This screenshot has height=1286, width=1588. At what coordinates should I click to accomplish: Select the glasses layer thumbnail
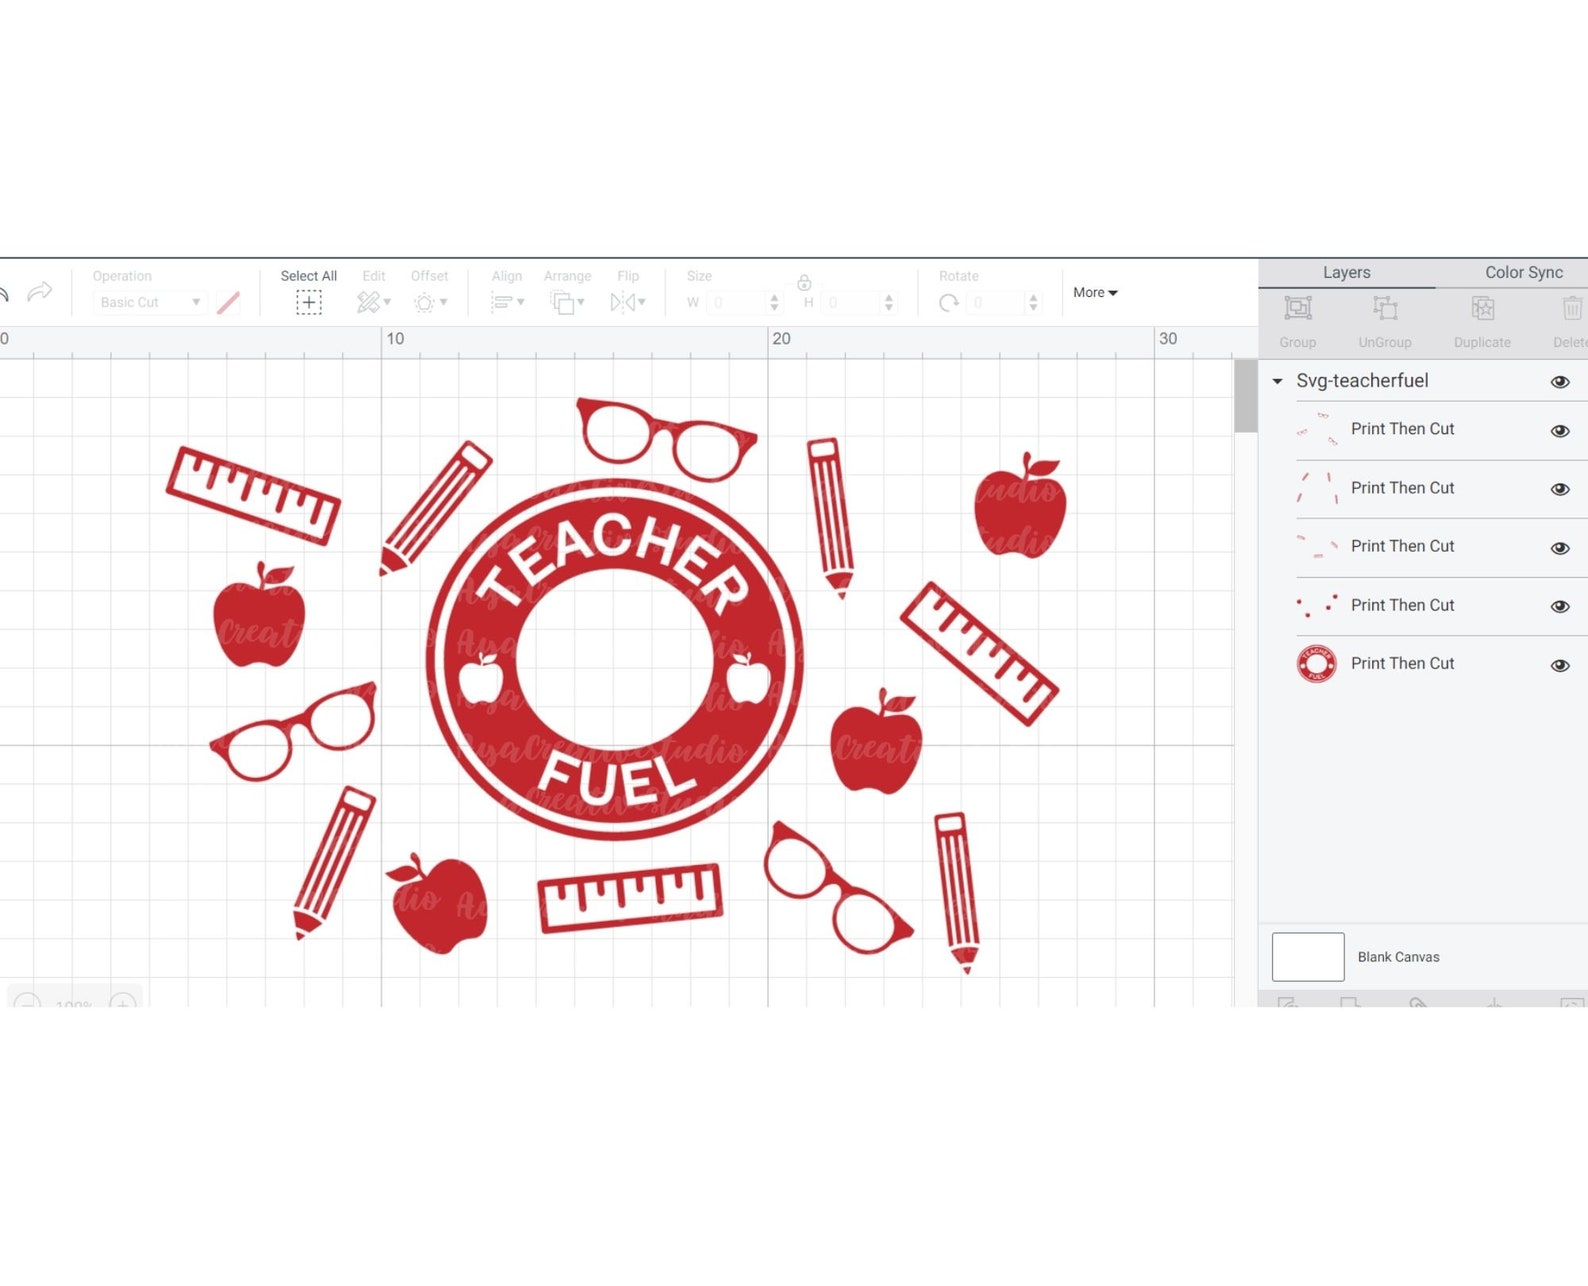point(1318,430)
